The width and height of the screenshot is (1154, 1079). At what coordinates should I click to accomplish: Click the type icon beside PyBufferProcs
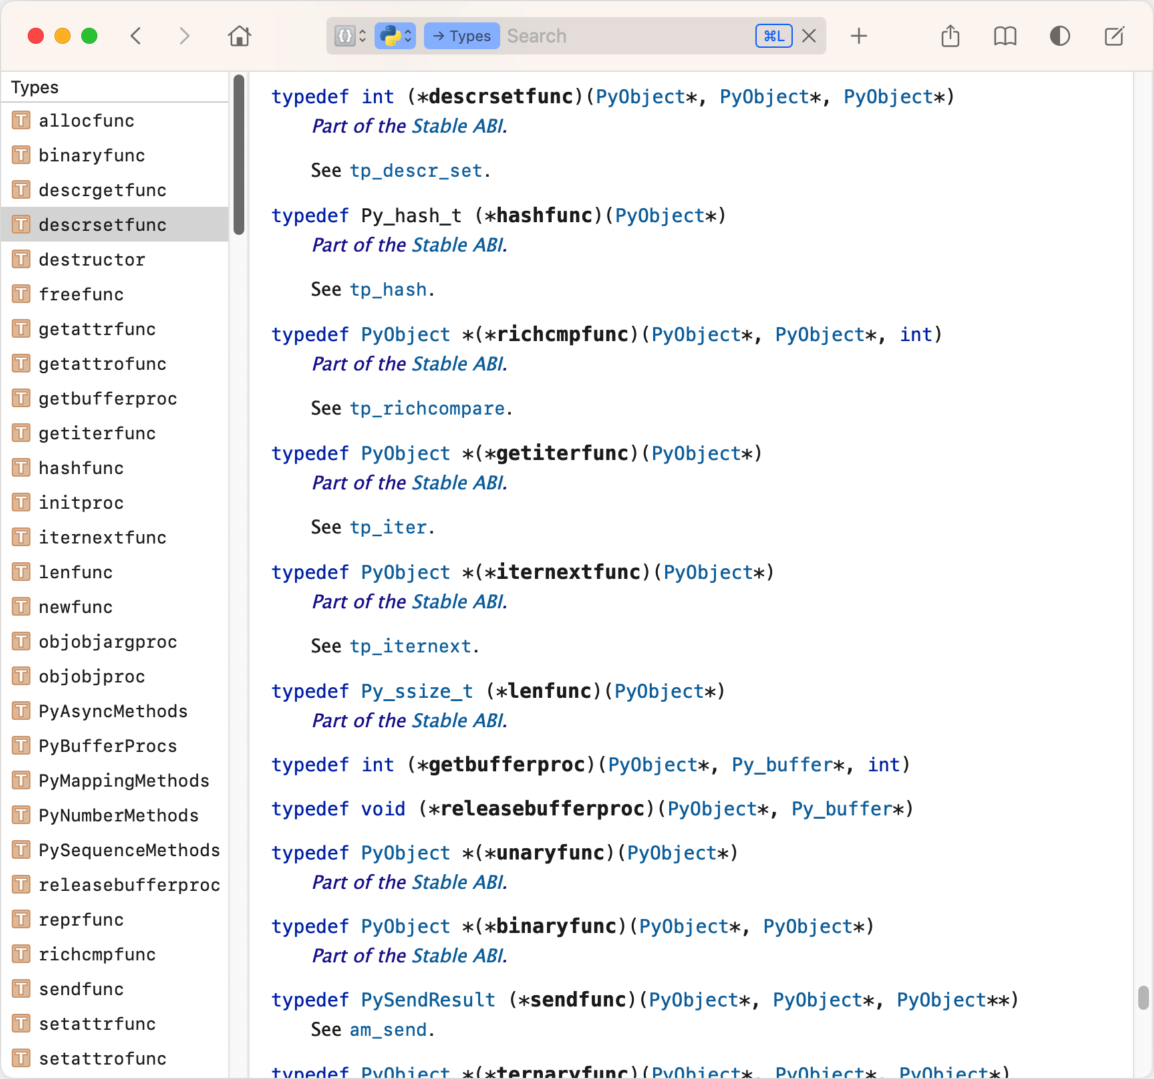tap(21, 746)
